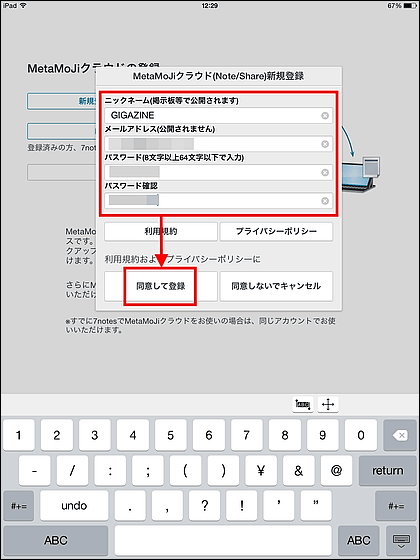The image size is (420, 560).
Task: Clear the password field with its X icon
Action: click(325, 172)
